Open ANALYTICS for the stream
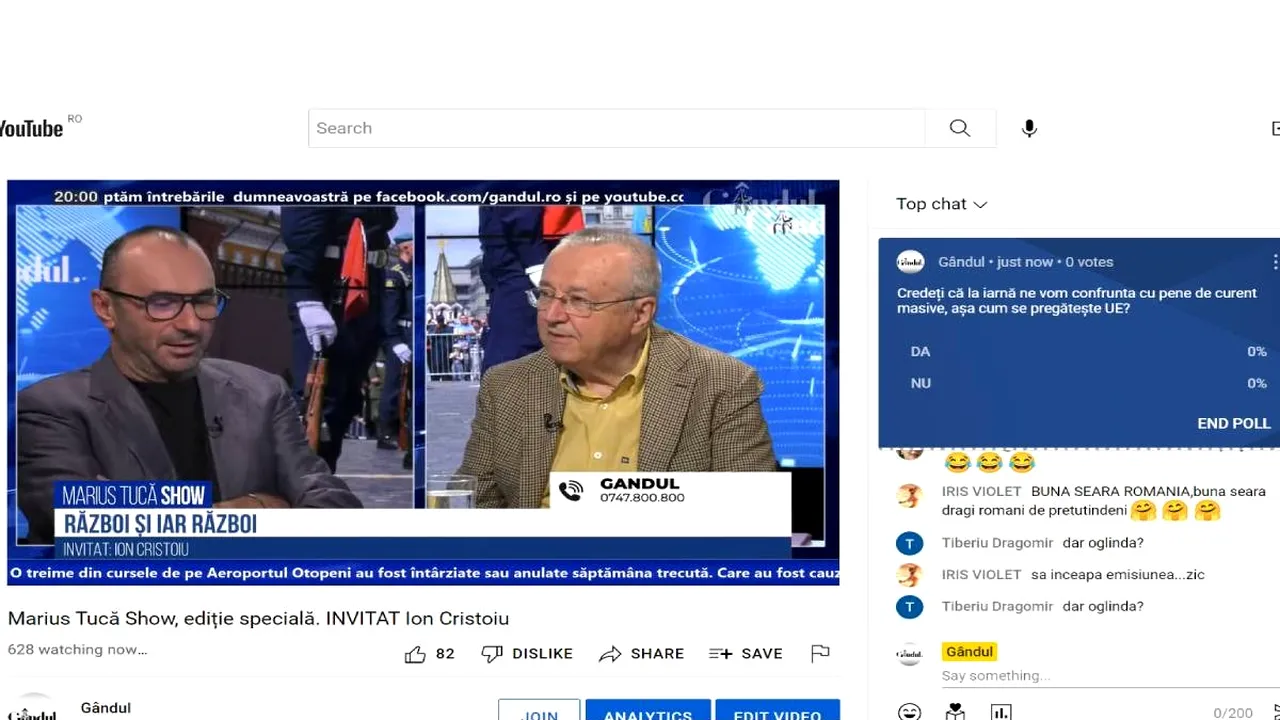Image resolution: width=1280 pixels, height=720 pixels. (x=648, y=714)
